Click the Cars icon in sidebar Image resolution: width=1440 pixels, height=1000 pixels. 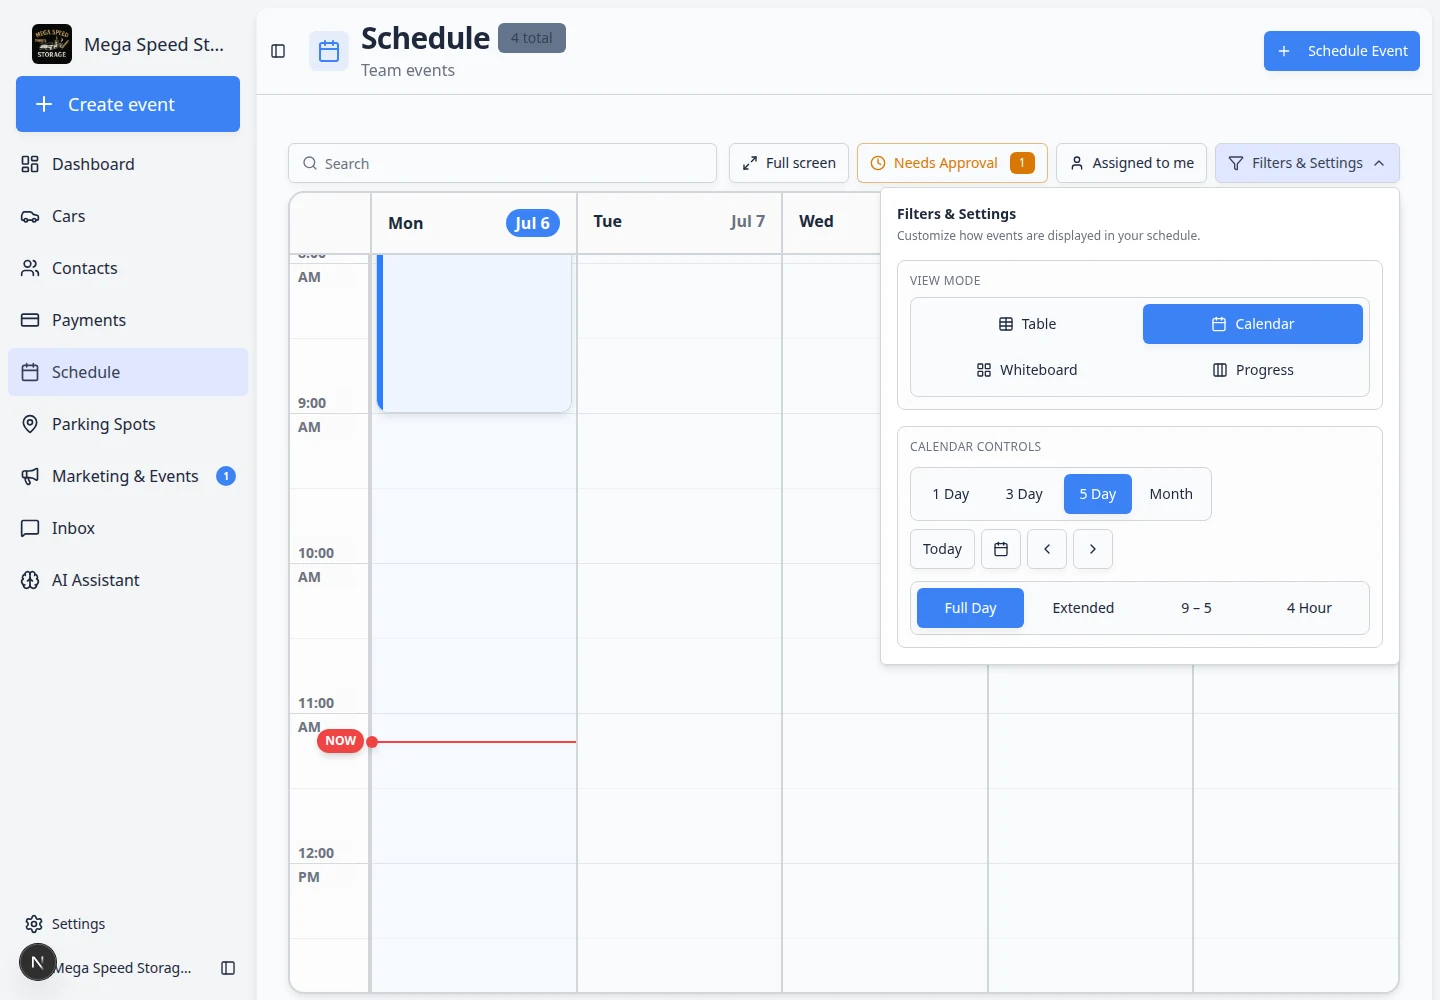(30, 216)
